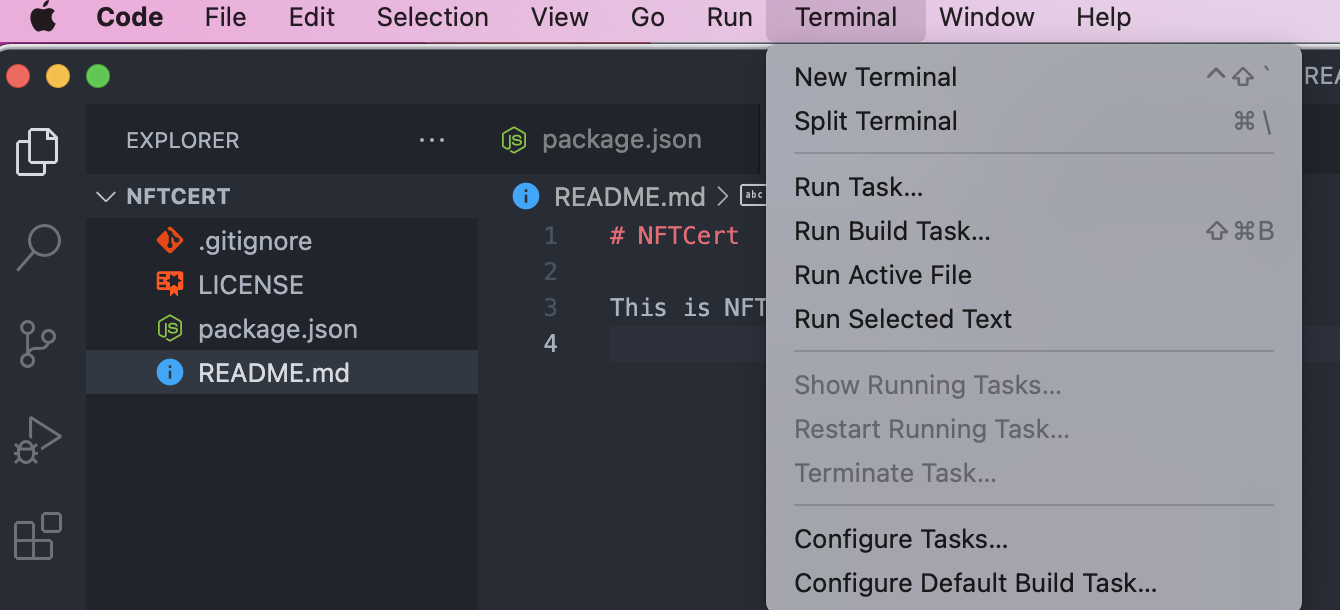Viewport: 1340px width, 610px height.
Task: Open the Window menu
Action: click(986, 17)
